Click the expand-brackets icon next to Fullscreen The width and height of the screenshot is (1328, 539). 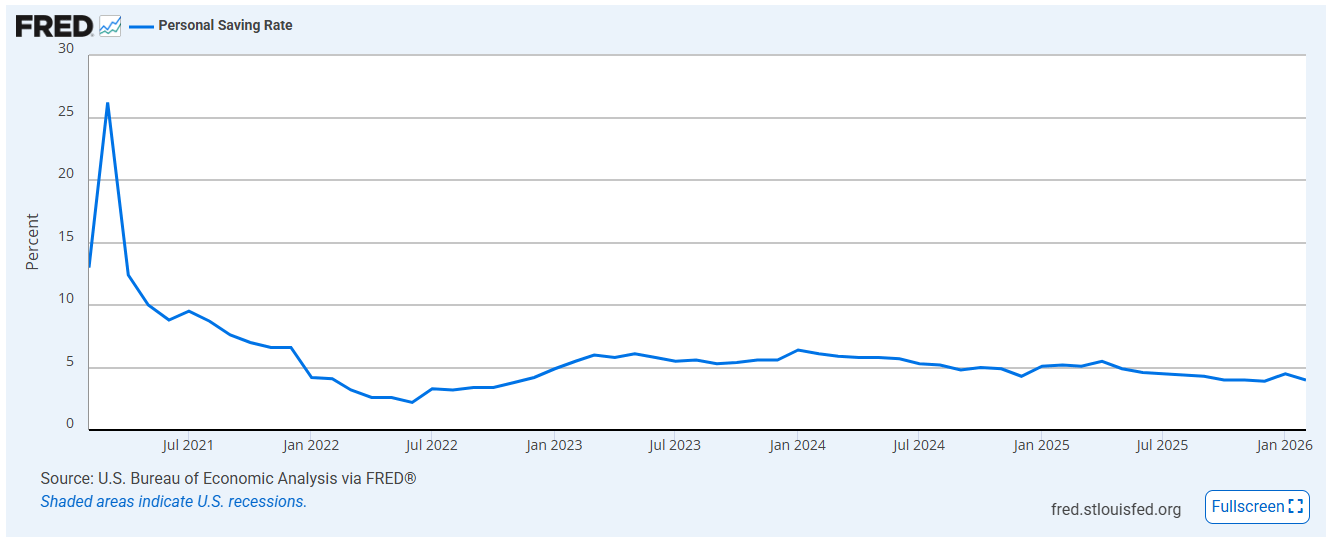[1297, 507]
